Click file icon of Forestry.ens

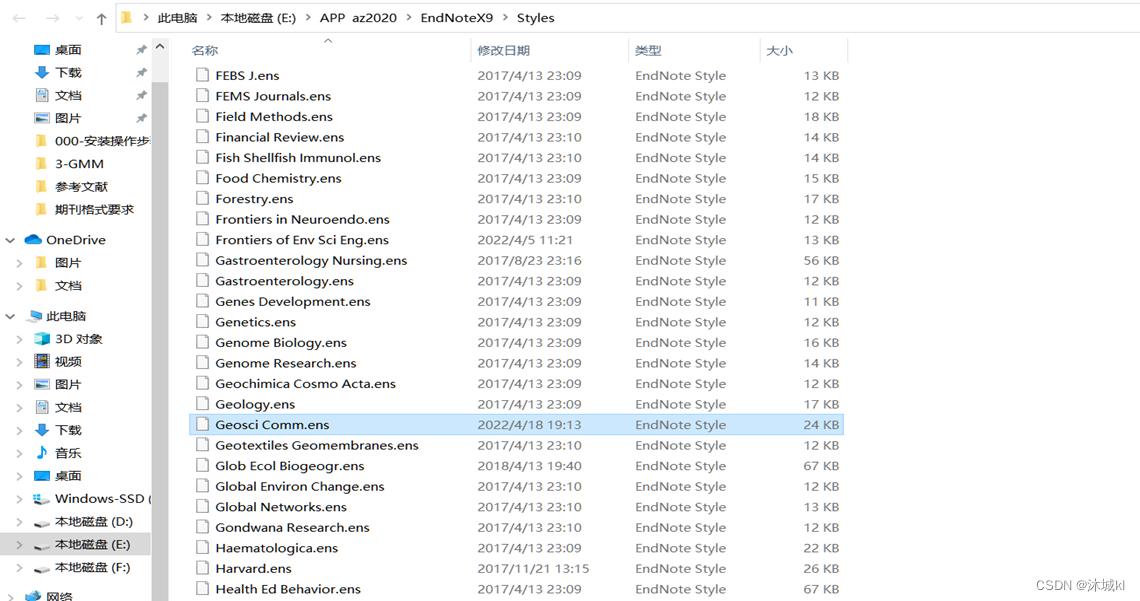click(x=202, y=198)
